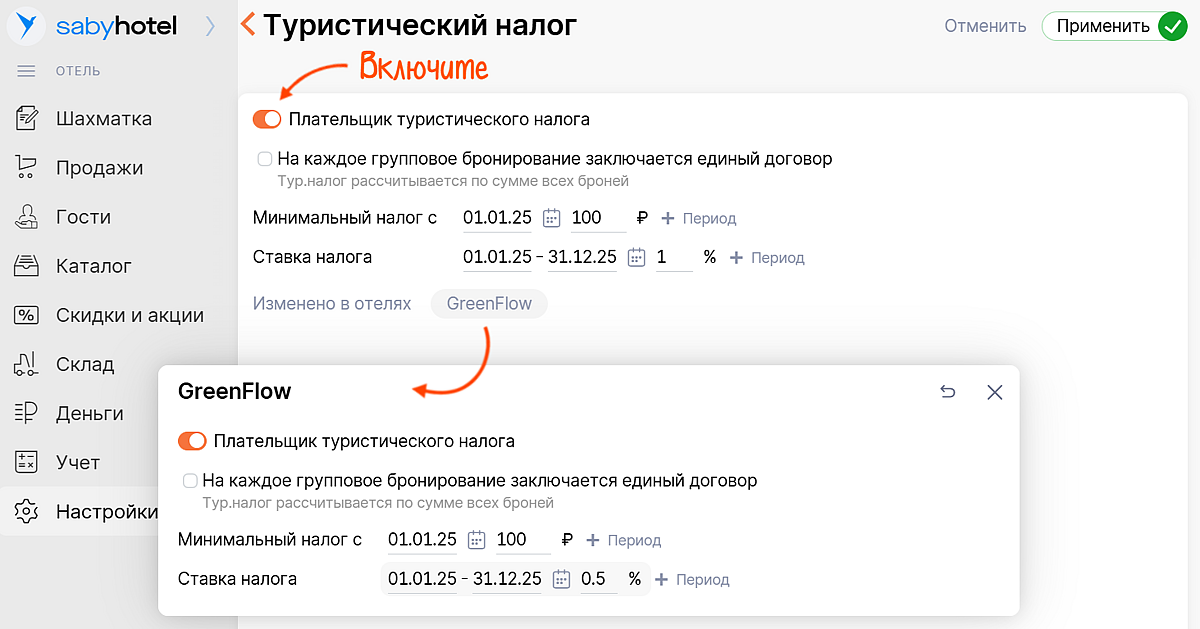The image size is (1200, 629).
Task: Check the единый договор checkbox in GreenFlow panel
Action: 190,481
